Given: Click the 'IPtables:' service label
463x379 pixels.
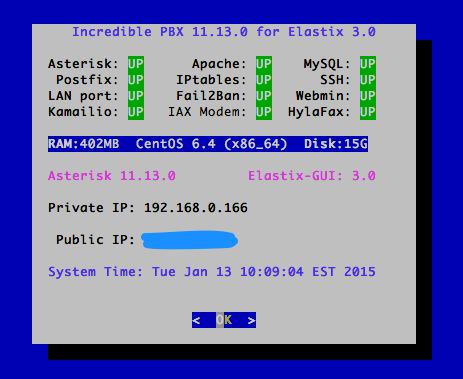Looking at the screenshot, I should (x=211, y=80).
